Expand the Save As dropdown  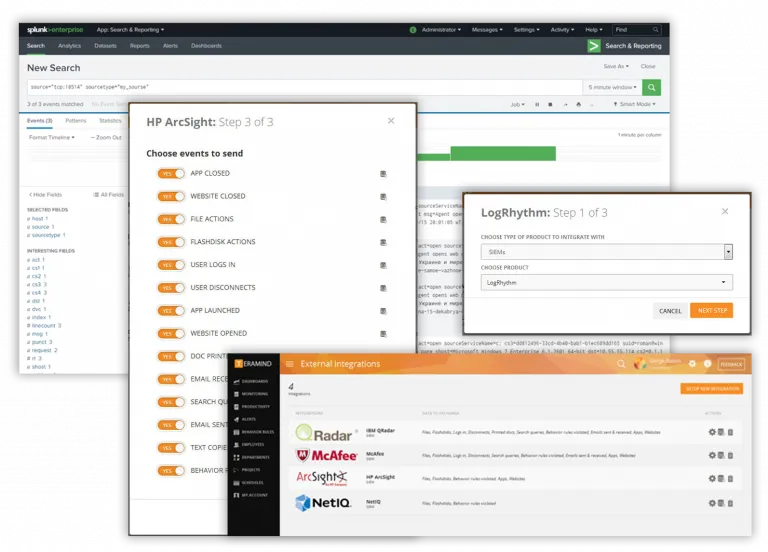pos(616,66)
